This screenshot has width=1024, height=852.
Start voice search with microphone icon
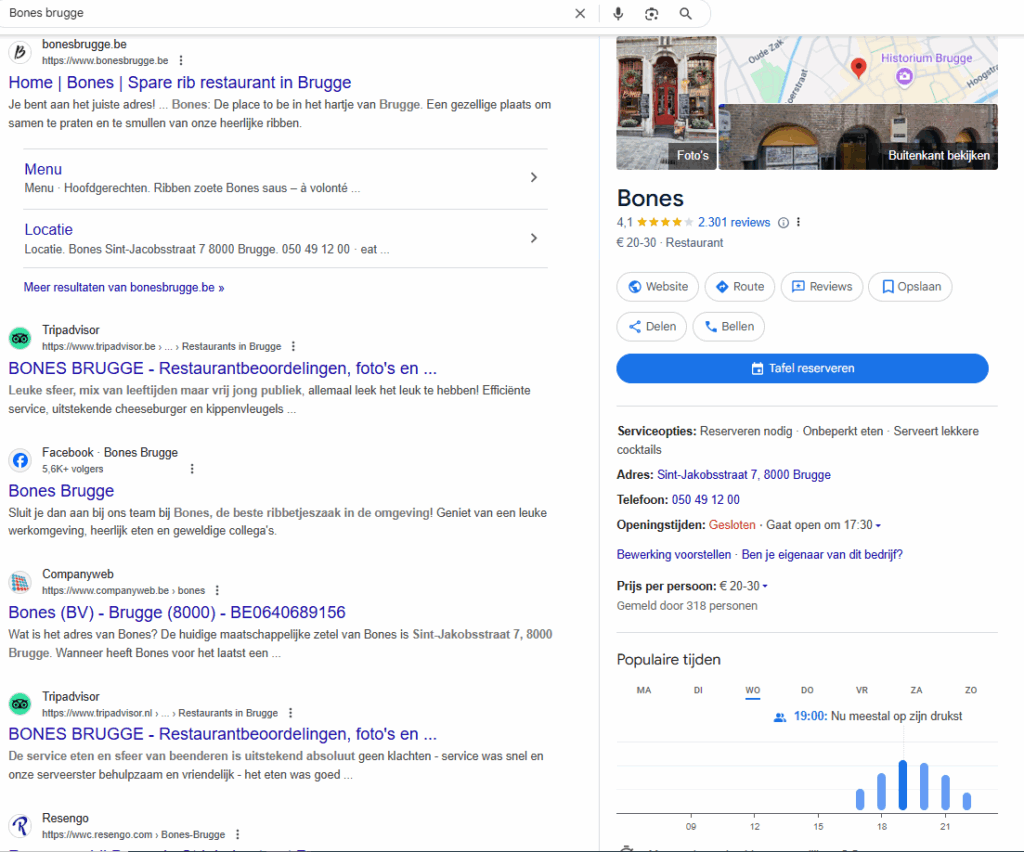[x=618, y=14]
